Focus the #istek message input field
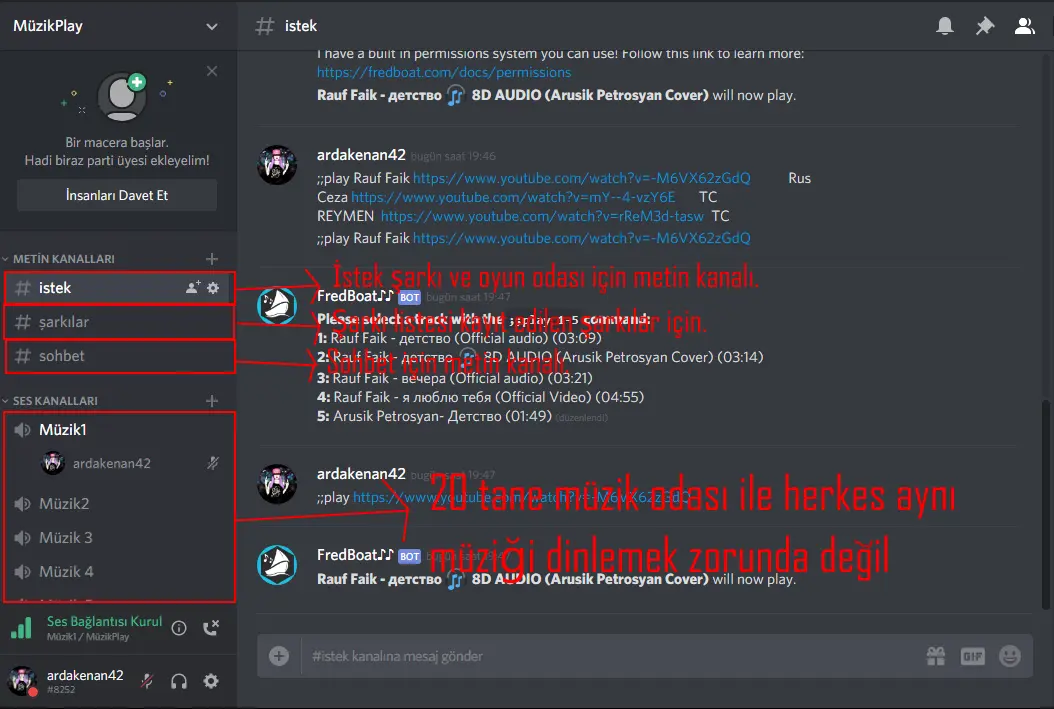This screenshot has height=709, width=1054. click(612, 656)
